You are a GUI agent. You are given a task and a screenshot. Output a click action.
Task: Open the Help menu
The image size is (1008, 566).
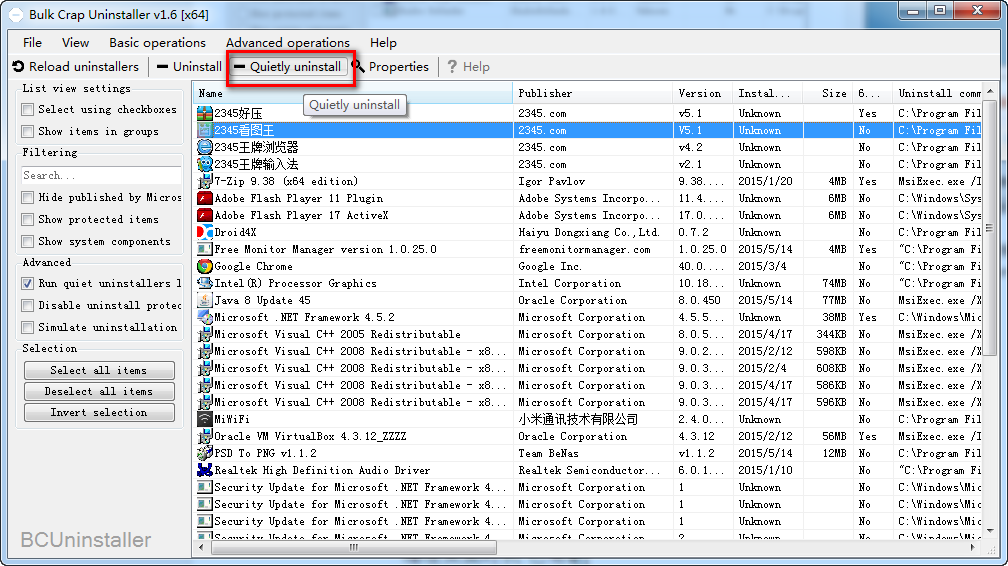pos(383,42)
